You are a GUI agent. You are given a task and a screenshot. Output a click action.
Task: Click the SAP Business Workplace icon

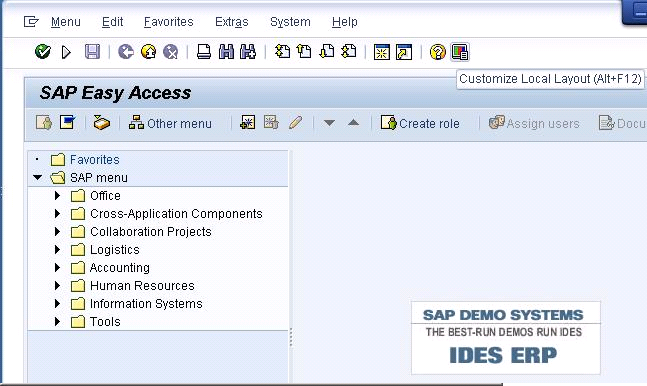(102, 123)
